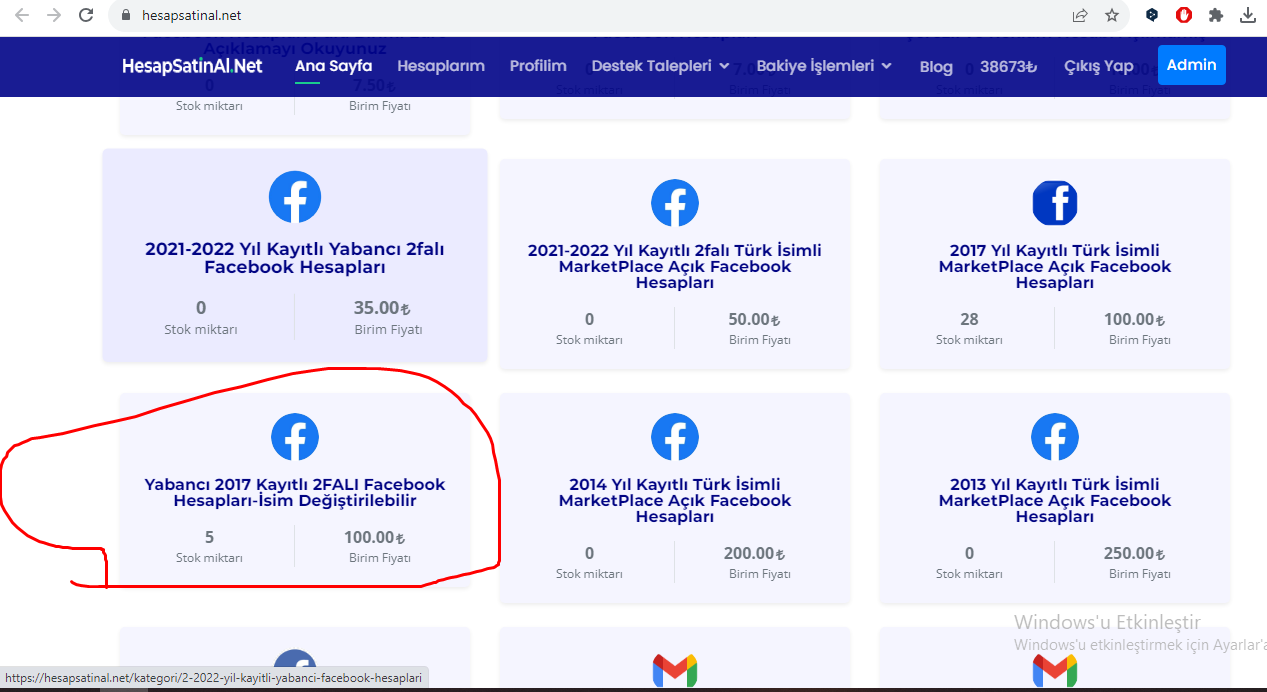Click Facebook icon of Yabancı 2017 2FALI card
Viewport: 1267px width, 692px height.
(295, 437)
